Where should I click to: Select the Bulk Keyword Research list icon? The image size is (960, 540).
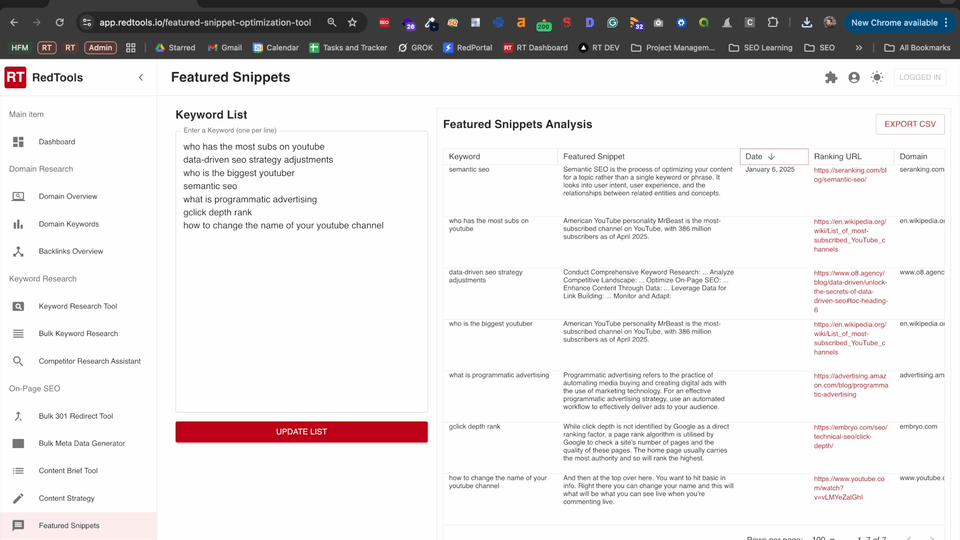click(x=18, y=334)
